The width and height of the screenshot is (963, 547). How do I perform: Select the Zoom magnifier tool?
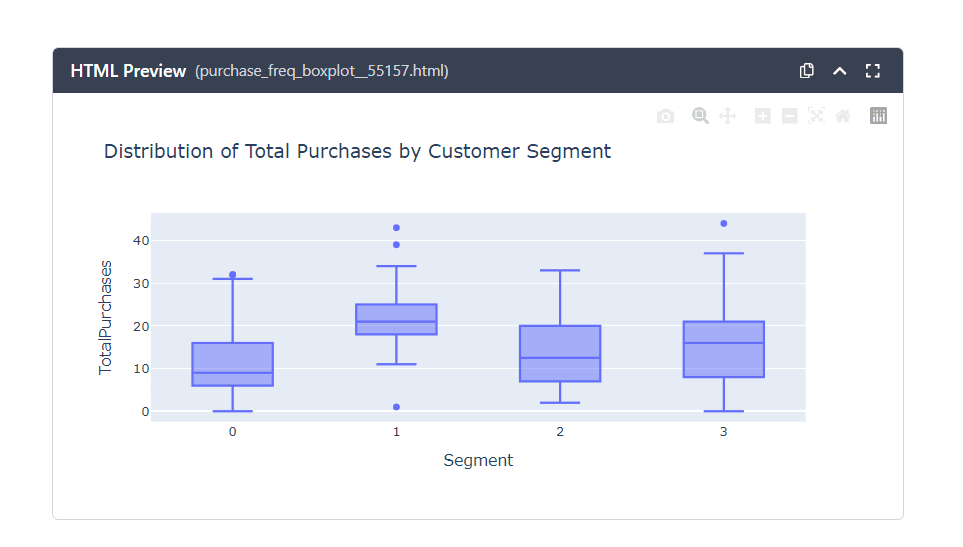701,116
